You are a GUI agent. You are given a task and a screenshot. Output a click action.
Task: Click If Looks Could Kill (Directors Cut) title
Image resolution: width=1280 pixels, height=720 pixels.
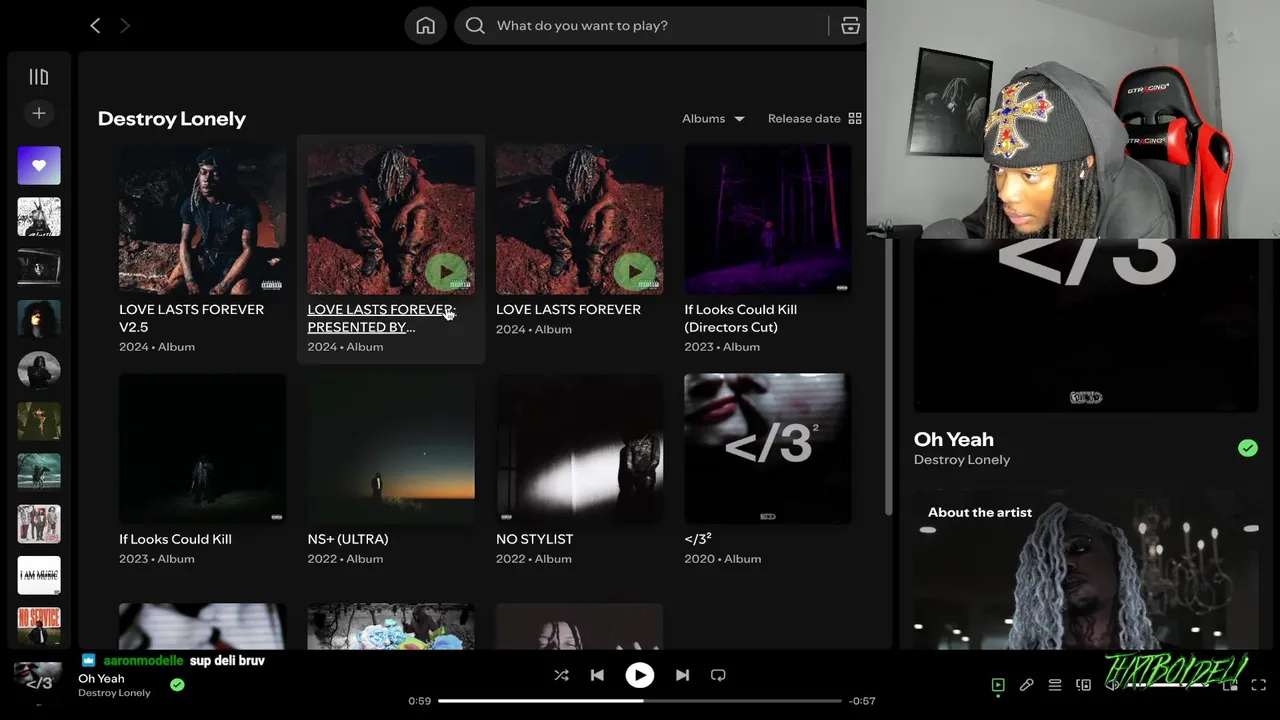point(741,318)
